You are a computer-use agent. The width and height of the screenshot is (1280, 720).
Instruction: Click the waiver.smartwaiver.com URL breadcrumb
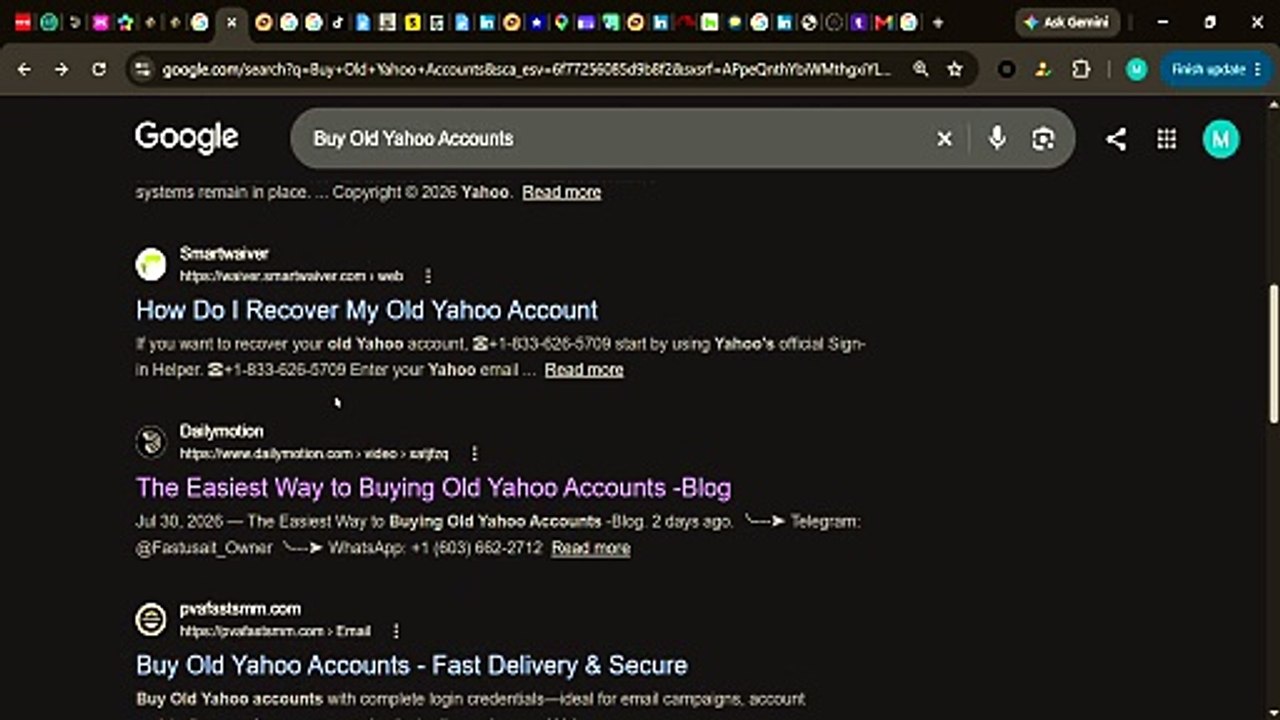(291, 276)
